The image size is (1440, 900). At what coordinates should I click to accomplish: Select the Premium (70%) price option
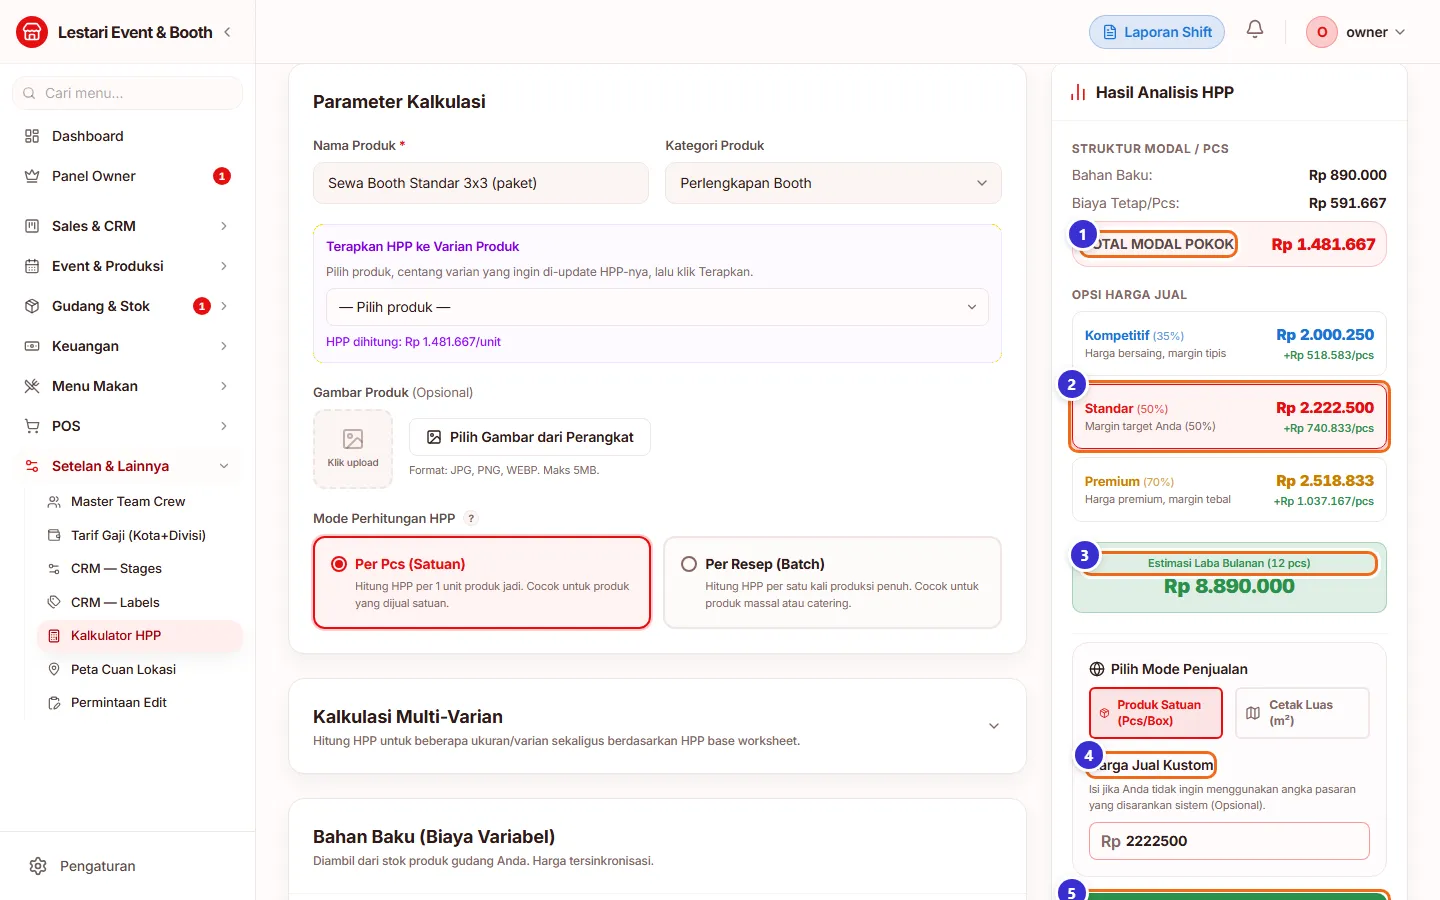coord(1229,490)
